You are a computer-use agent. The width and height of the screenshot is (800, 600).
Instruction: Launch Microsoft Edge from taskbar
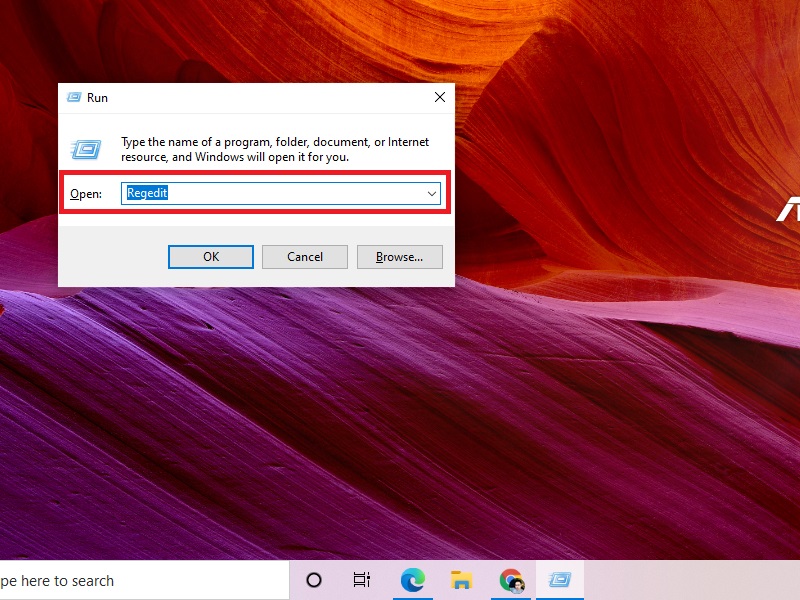tap(412, 580)
